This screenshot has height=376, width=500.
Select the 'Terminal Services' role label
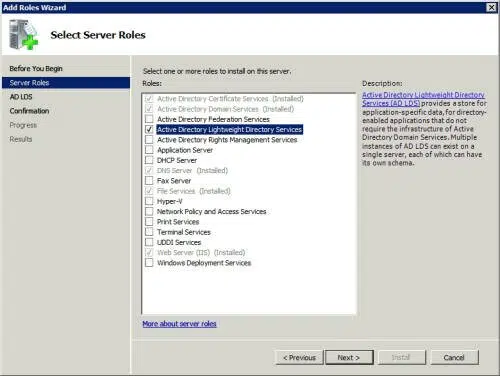(184, 232)
